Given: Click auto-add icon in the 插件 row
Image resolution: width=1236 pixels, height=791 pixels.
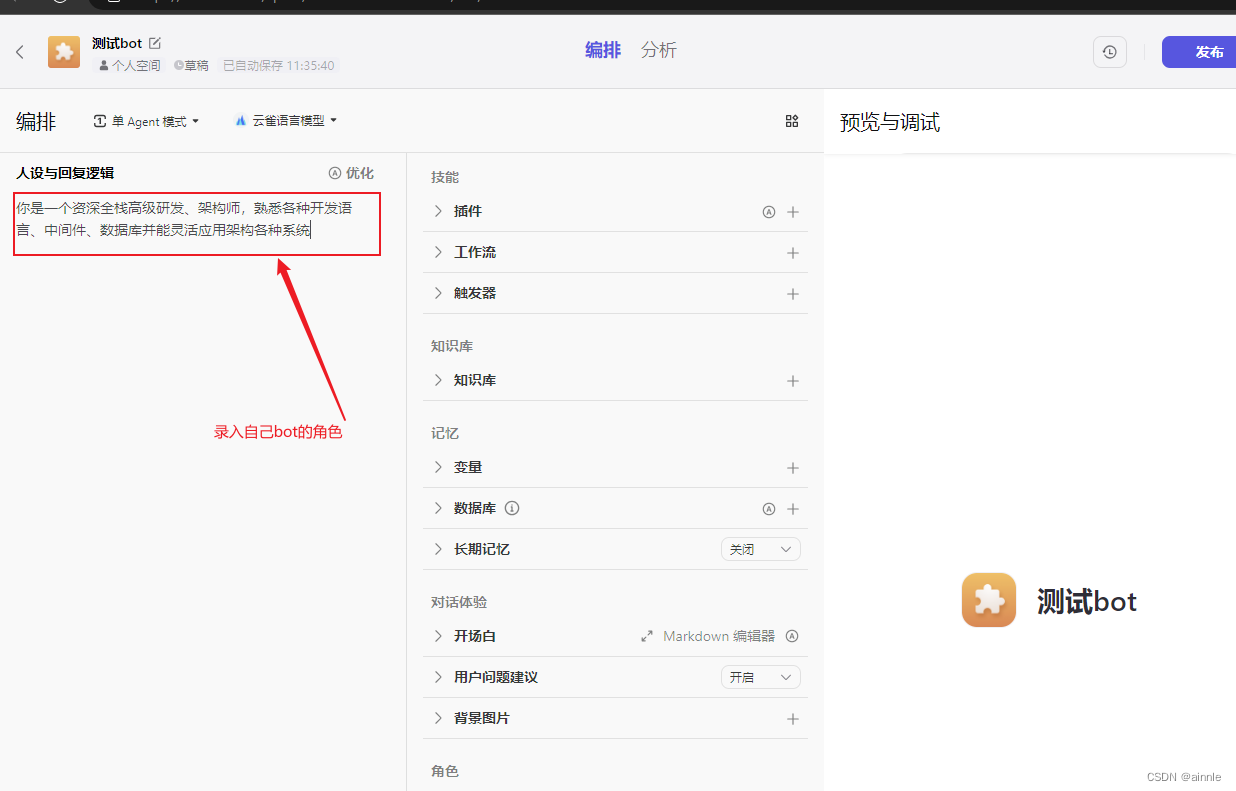Looking at the screenshot, I should click(769, 212).
